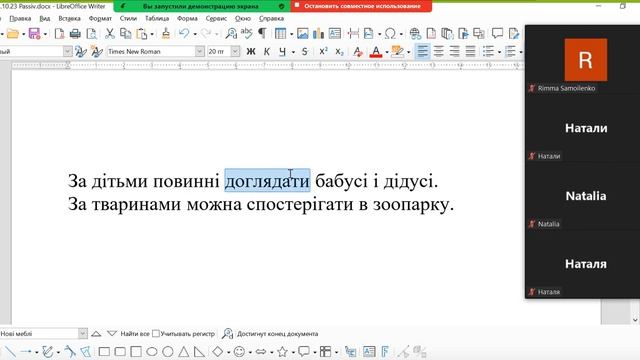Screen dimensions: 640x360
Task: Toggle underline formatting (Ч)
Action: coord(282,51)
